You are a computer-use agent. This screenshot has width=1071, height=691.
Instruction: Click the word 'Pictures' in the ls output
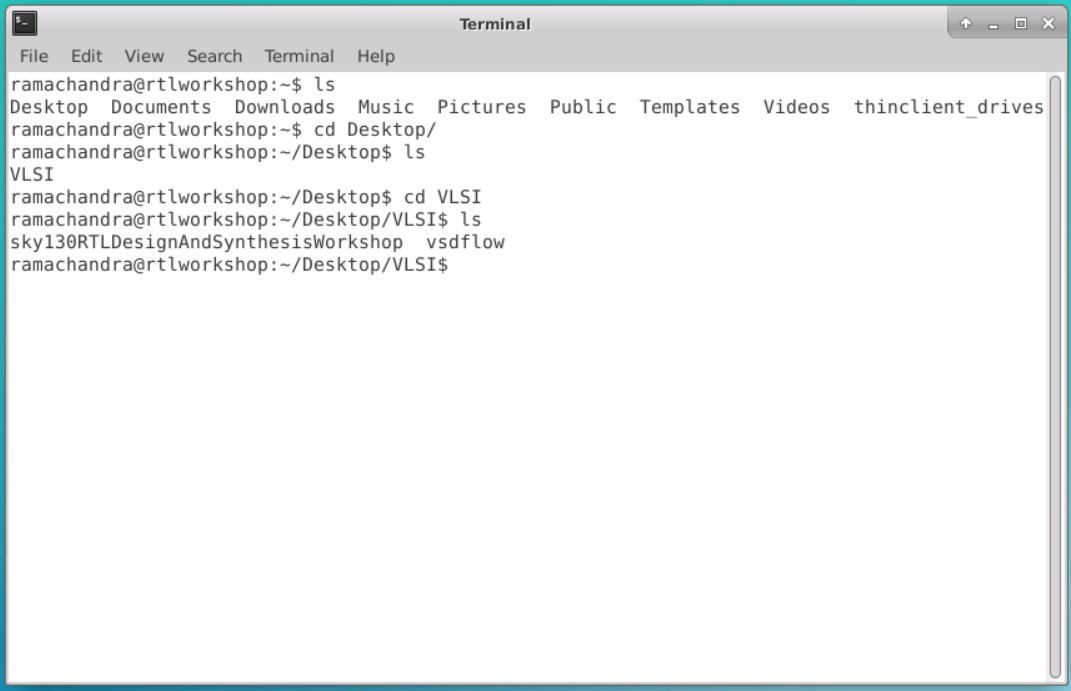pyautogui.click(x=483, y=107)
